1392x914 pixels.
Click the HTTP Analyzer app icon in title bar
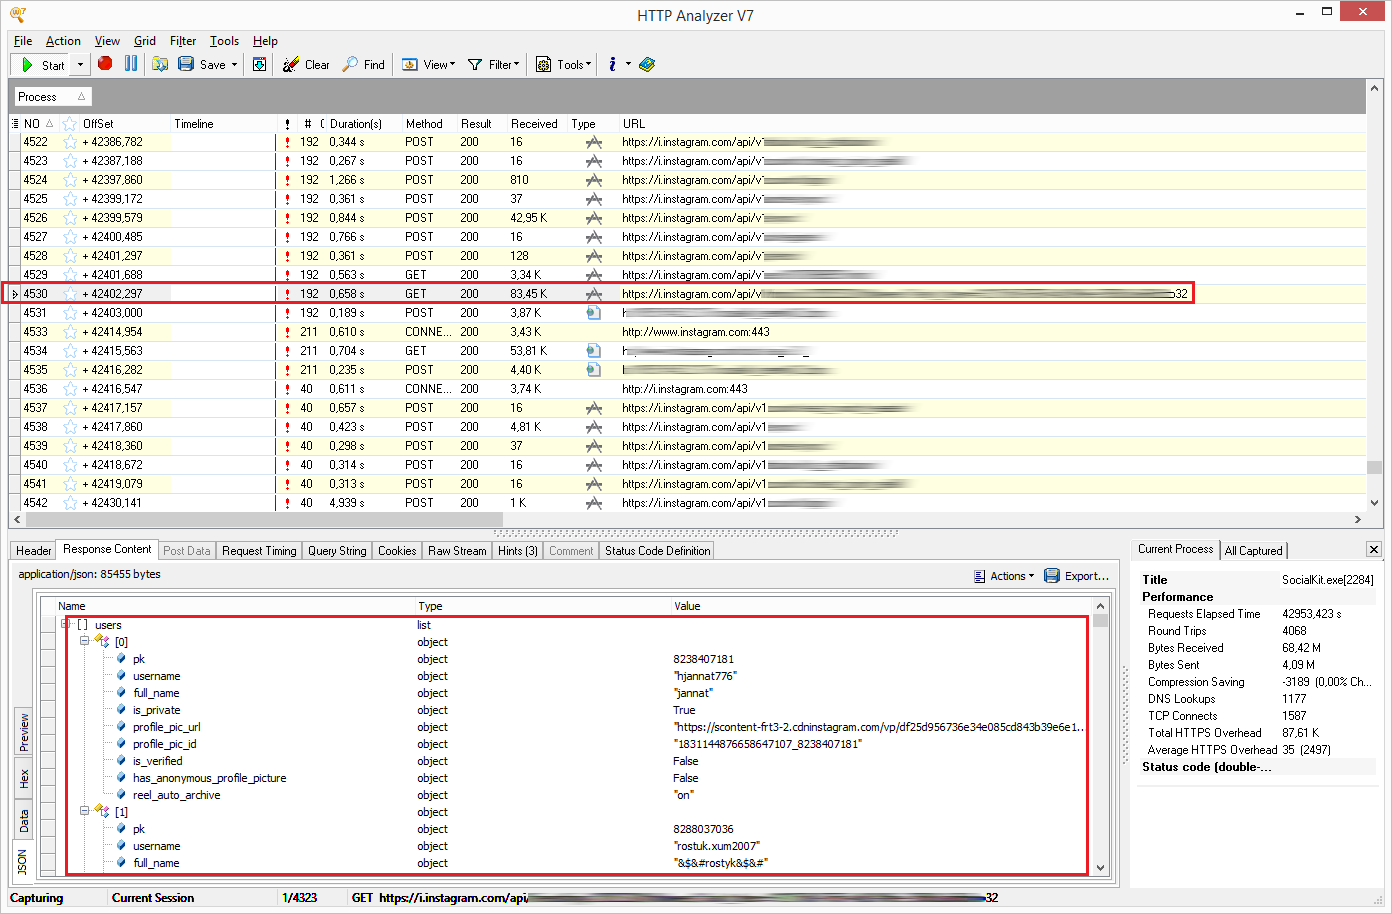pyautogui.click(x=17, y=15)
